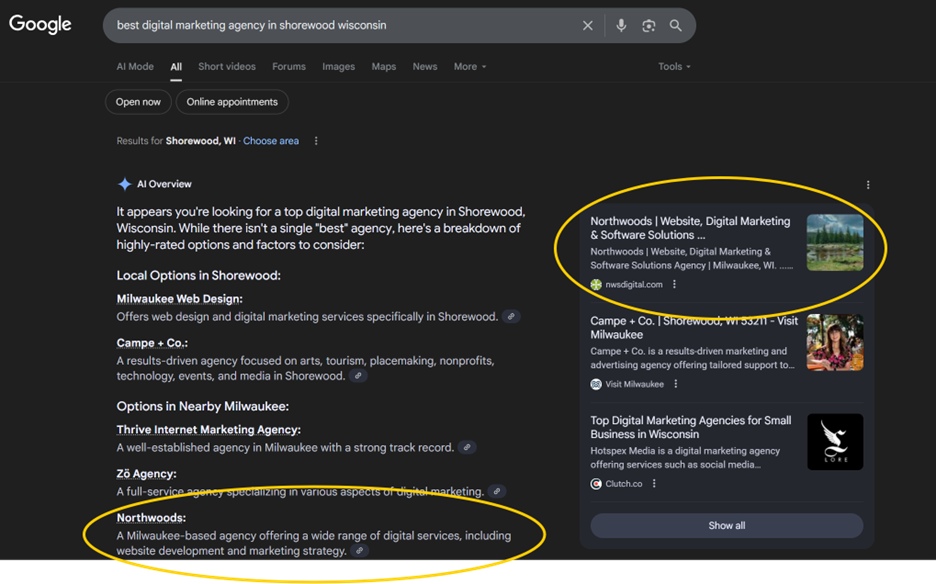Open the three-dot menu beside Choose area
The width and height of the screenshot is (936, 584).
click(x=316, y=141)
